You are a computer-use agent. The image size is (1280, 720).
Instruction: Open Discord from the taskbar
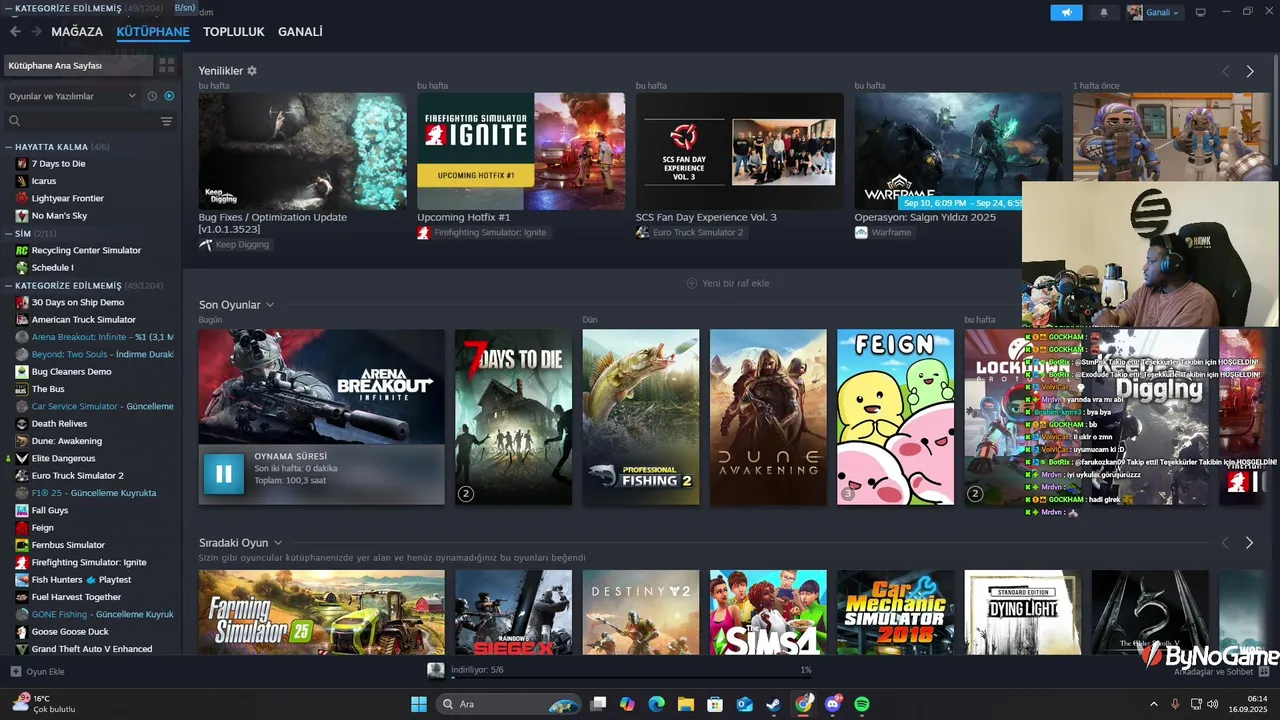pyautogui.click(x=833, y=704)
